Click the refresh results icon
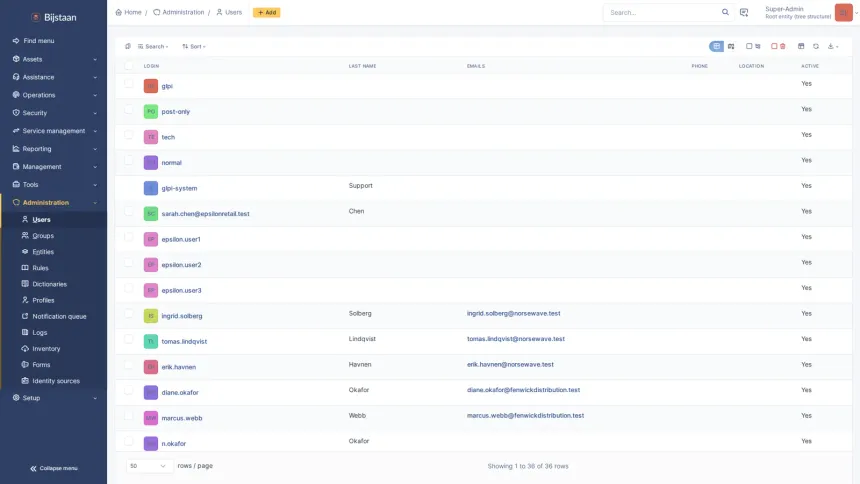 (816, 47)
